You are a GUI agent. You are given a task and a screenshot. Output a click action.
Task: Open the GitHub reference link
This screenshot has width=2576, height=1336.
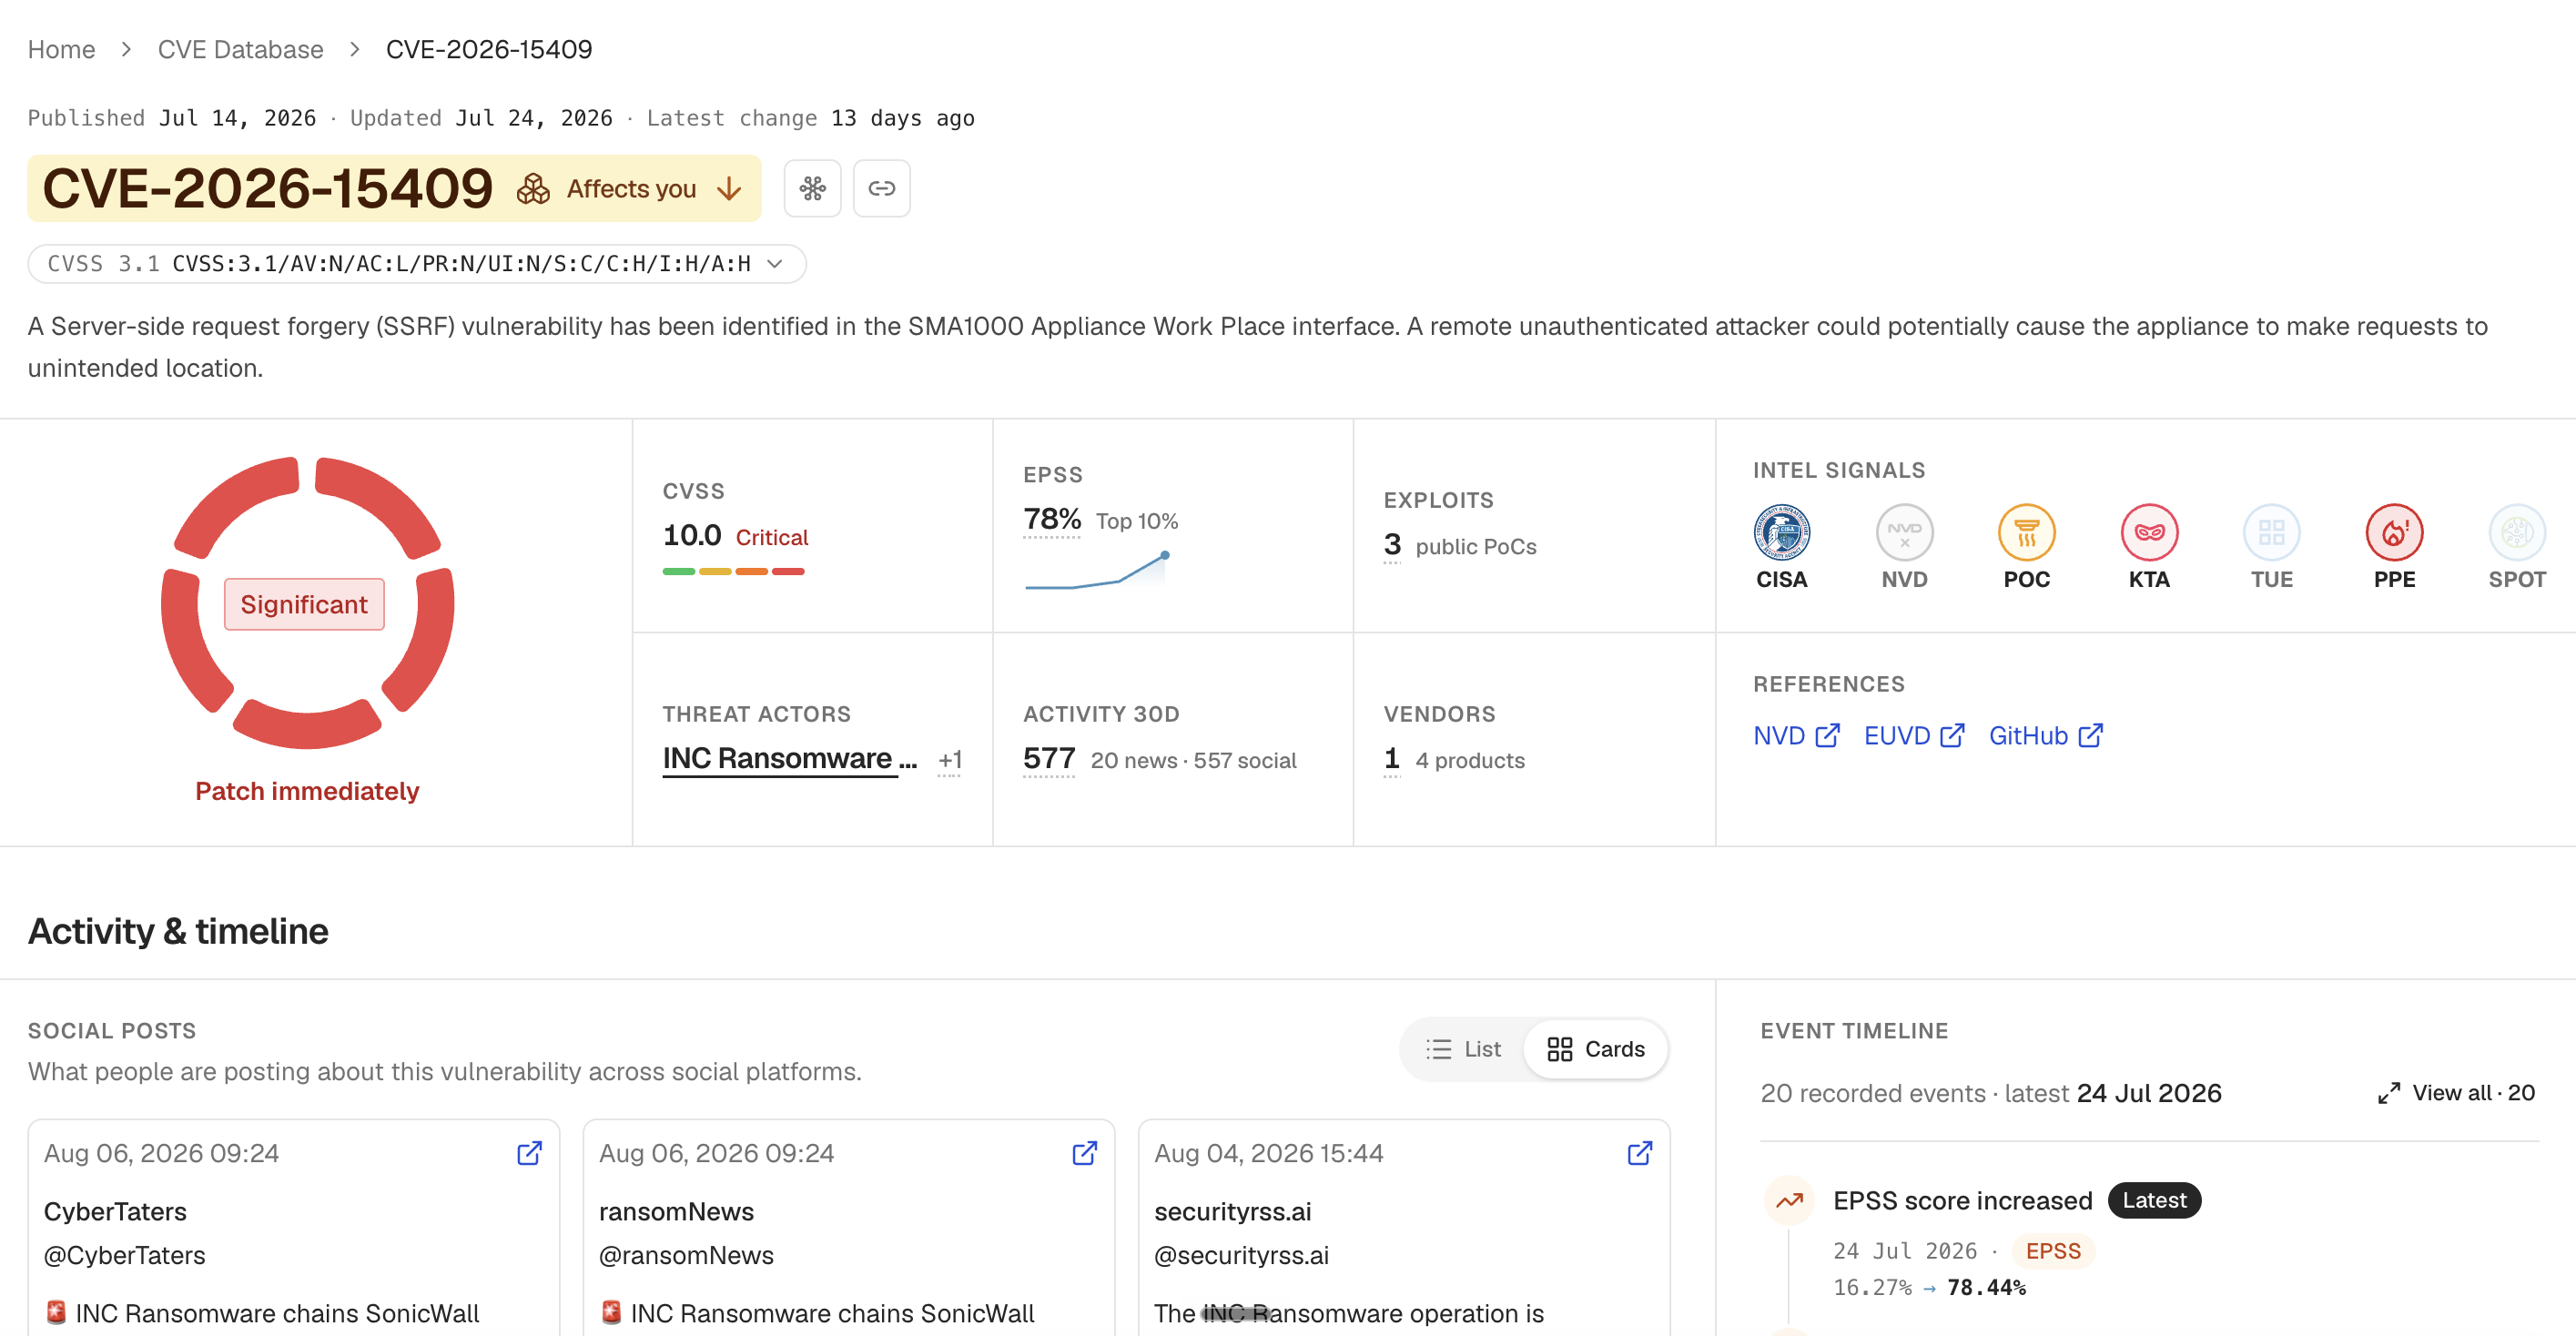pos(2046,736)
